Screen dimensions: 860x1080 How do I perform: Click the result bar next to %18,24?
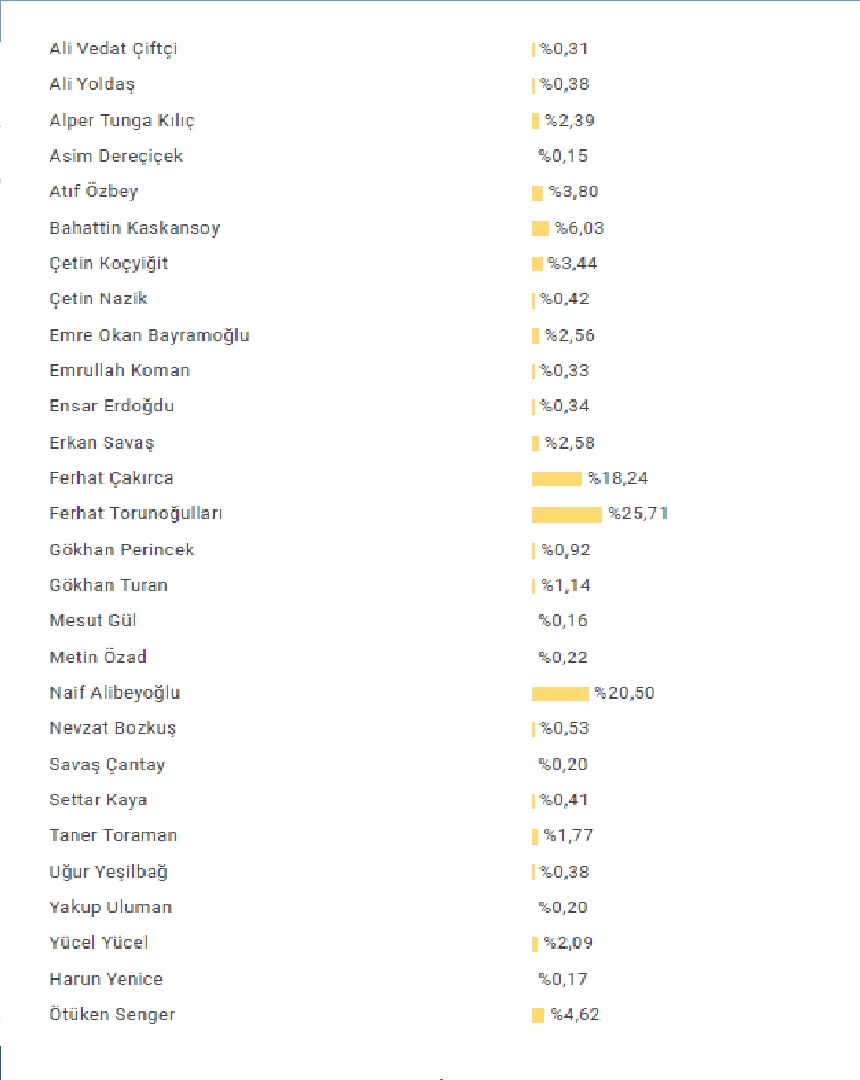point(556,478)
